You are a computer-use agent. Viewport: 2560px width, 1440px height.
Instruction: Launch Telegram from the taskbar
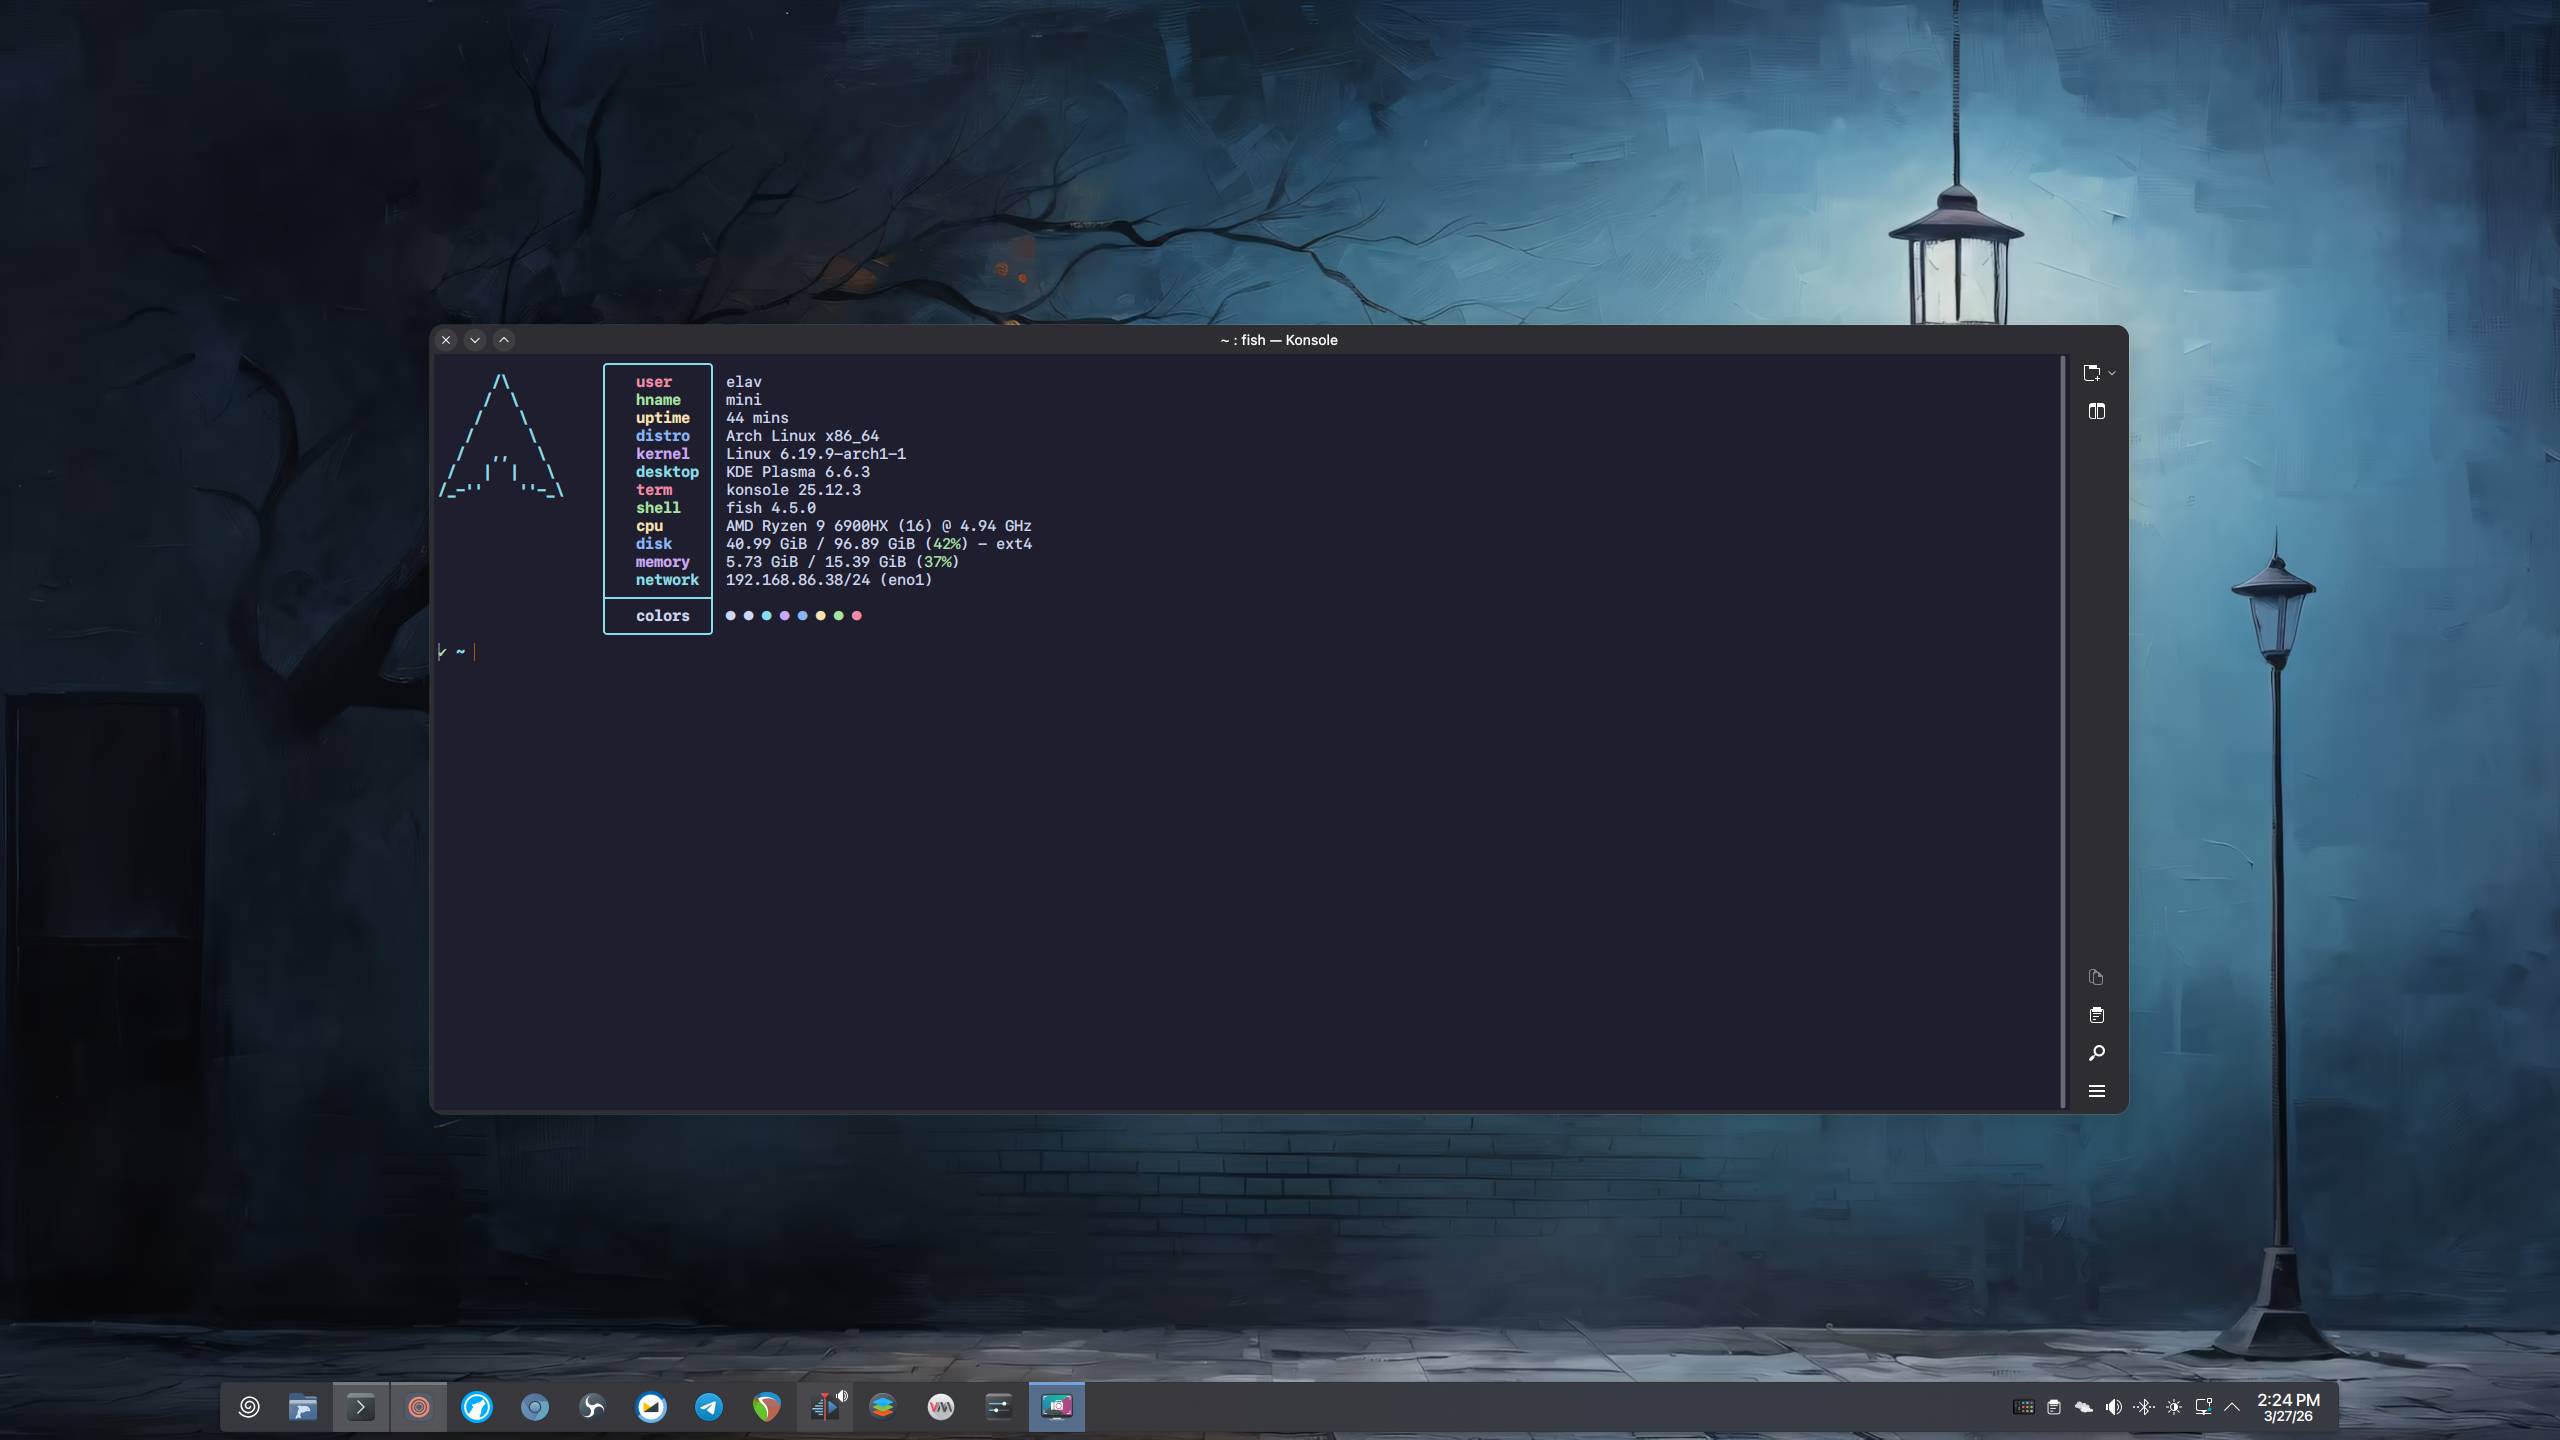tap(709, 1407)
